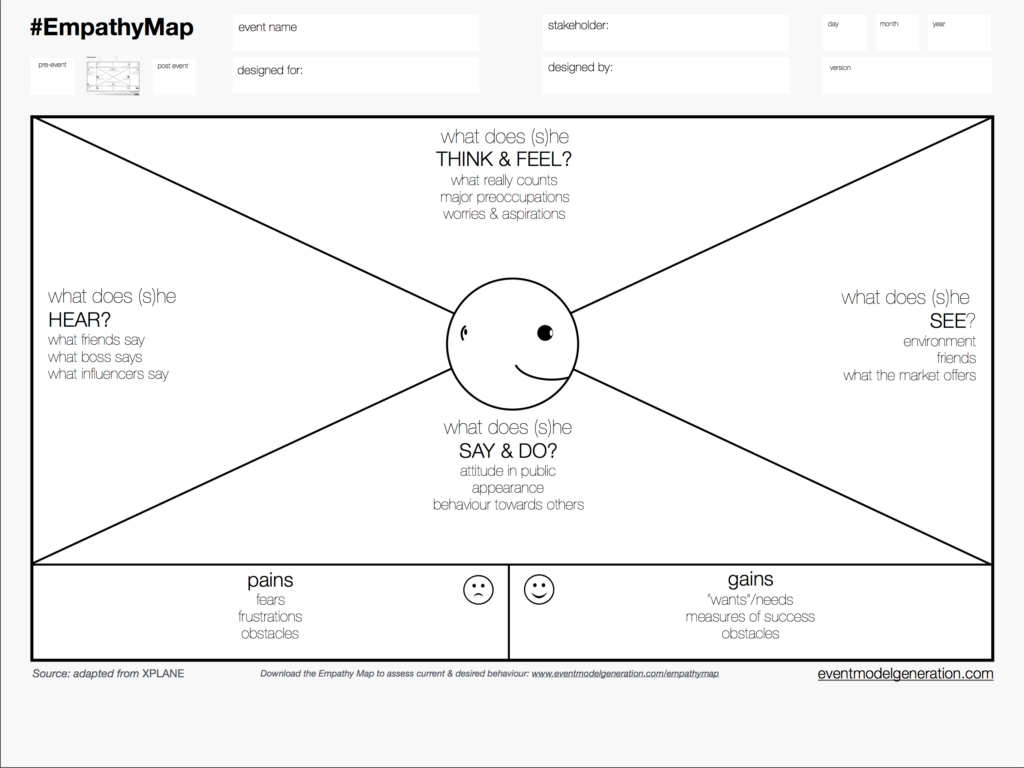Click the SAY & DO? heading
1024x768 pixels.
(x=508, y=451)
